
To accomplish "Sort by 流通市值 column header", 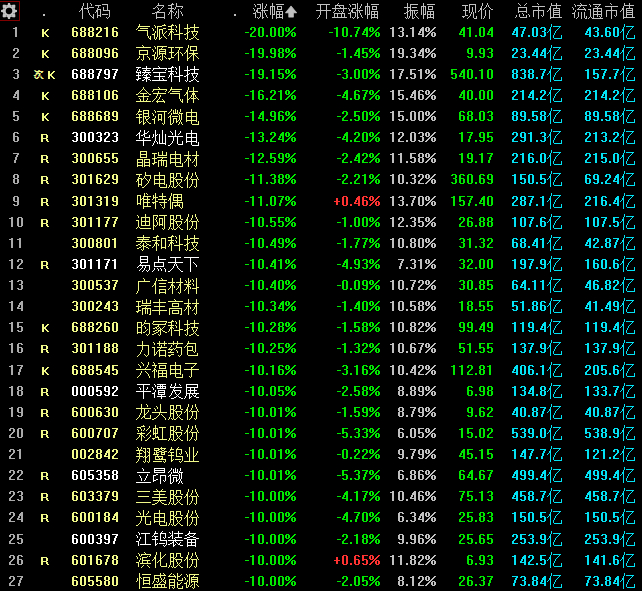I will (603, 11).
